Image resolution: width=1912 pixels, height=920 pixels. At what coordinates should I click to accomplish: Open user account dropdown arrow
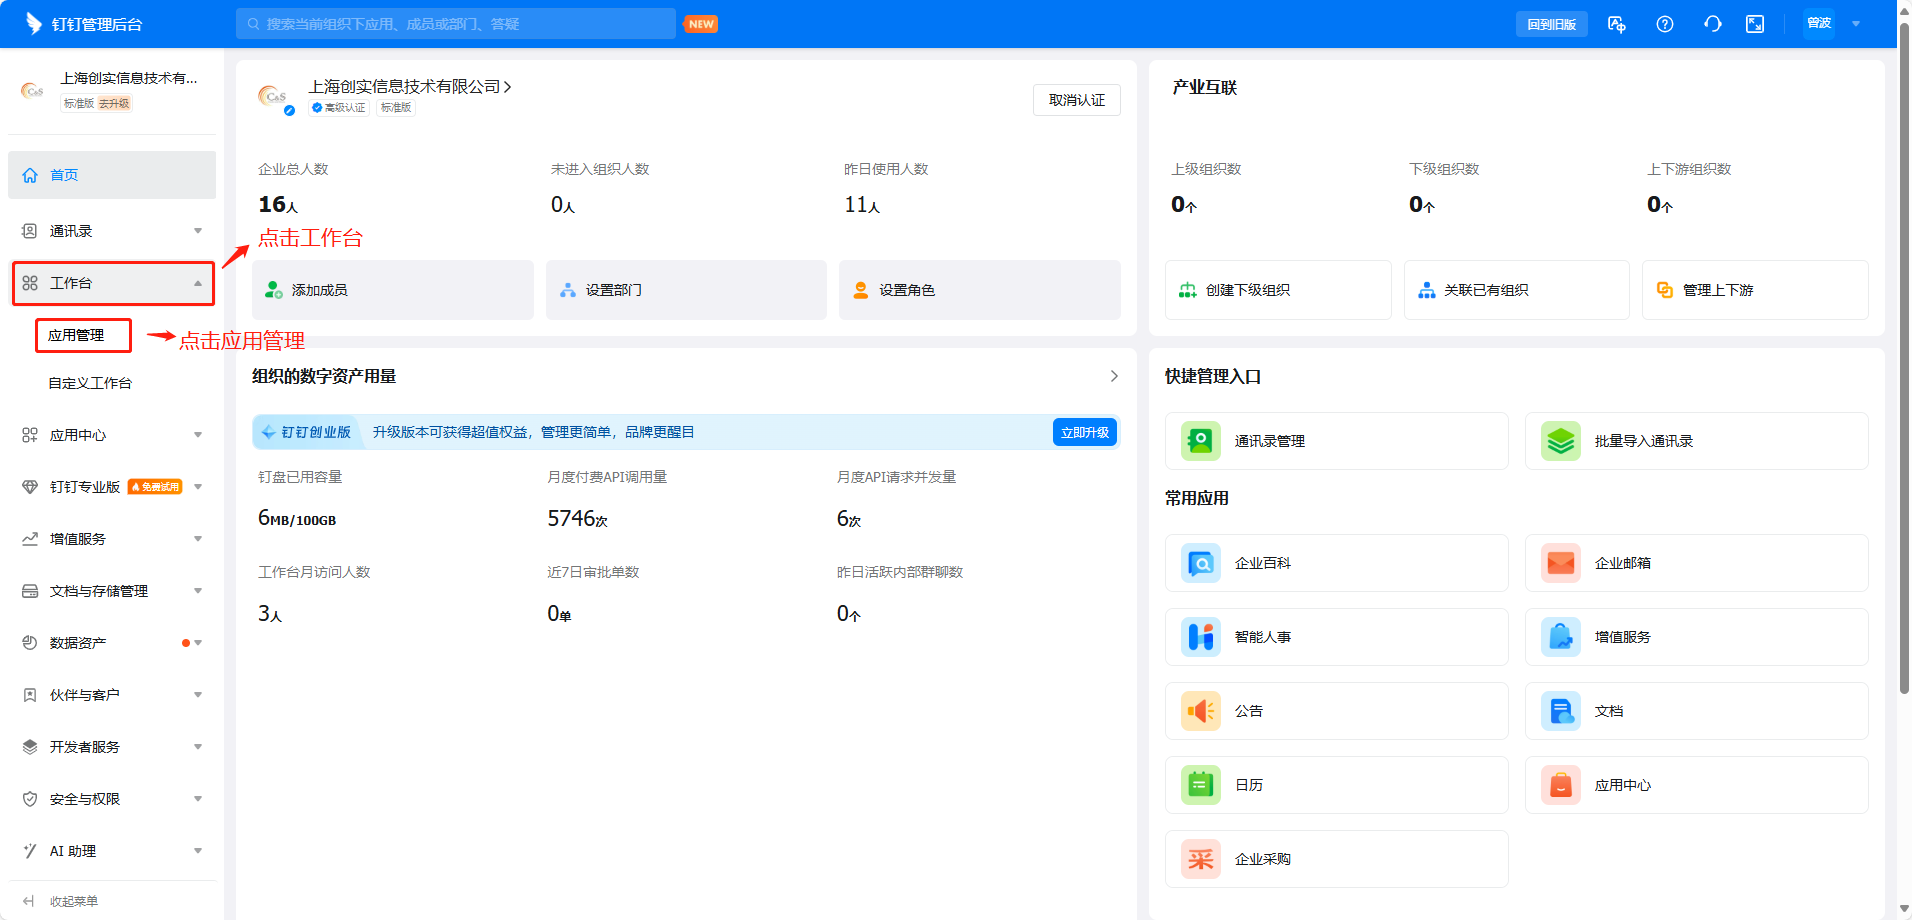(1856, 24)
